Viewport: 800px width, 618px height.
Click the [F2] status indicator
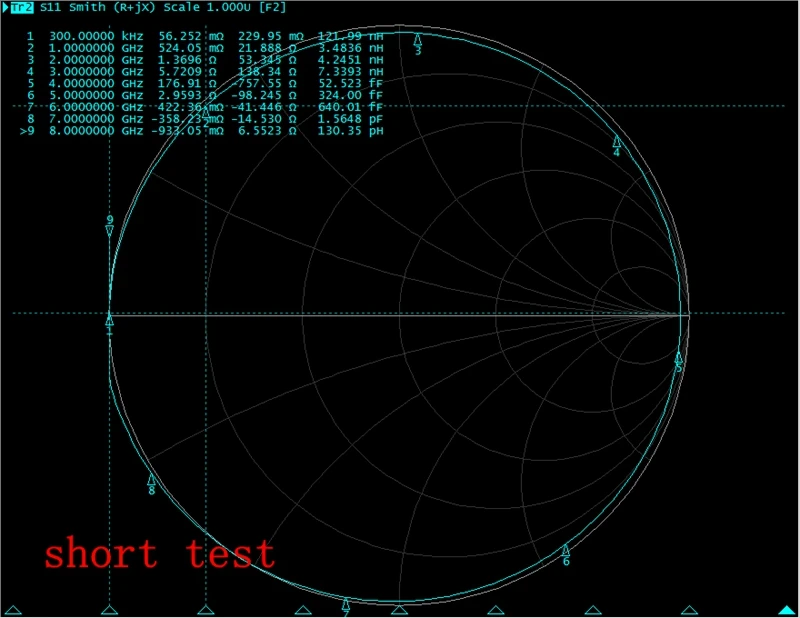click(272, 7)
